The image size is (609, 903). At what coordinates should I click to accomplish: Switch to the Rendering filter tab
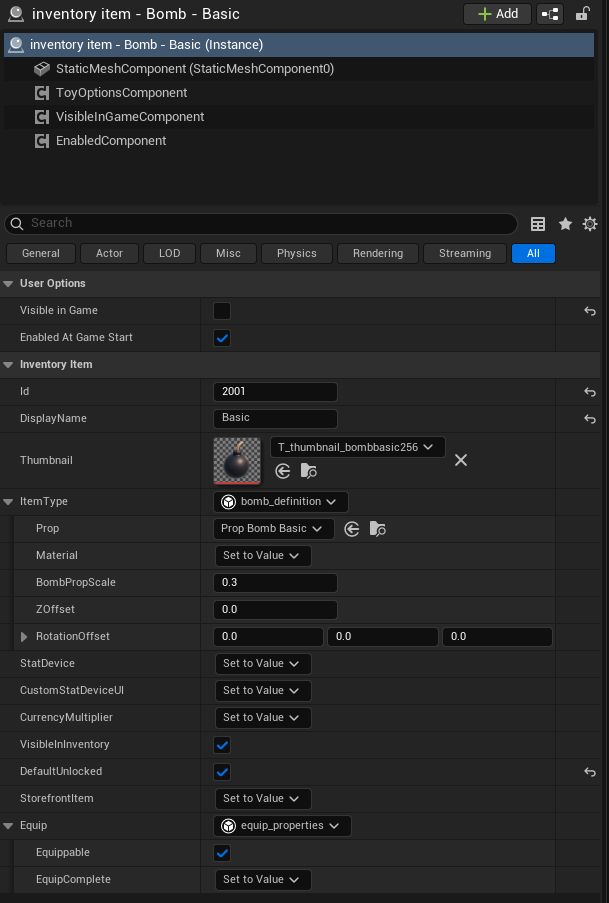pos(378,253)
